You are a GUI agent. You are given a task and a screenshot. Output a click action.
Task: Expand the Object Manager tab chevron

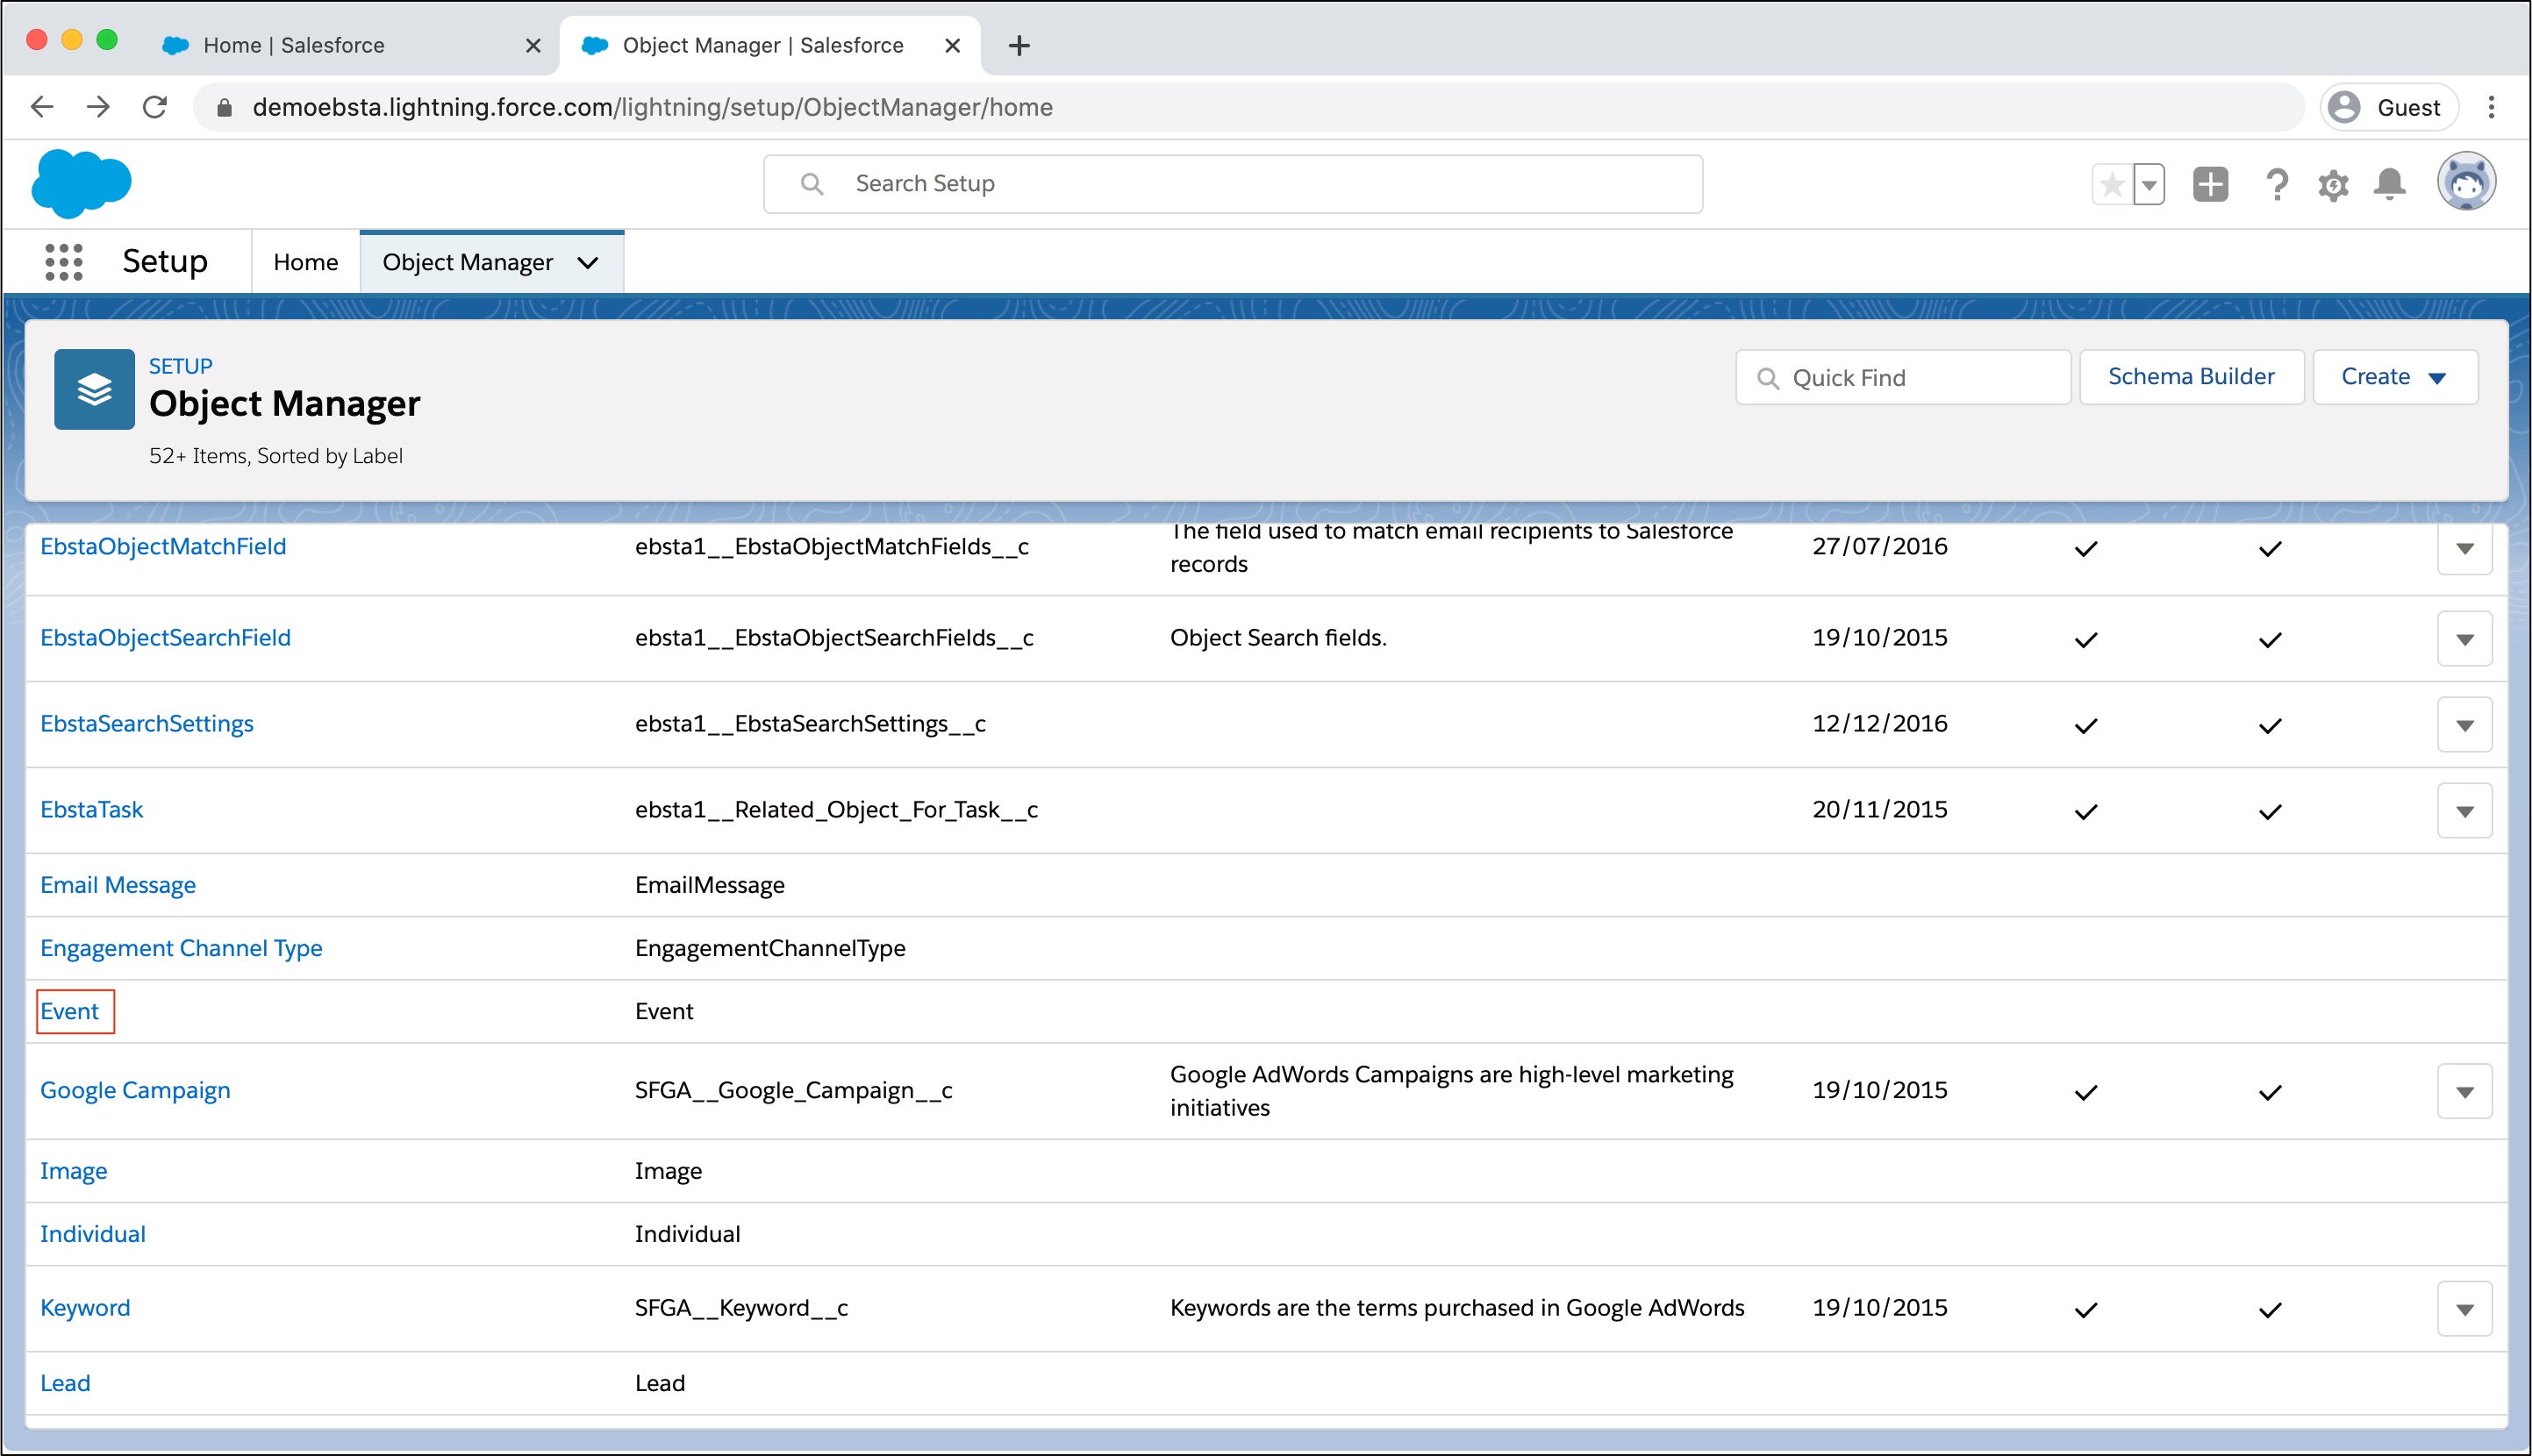click(x=588, y=263)
